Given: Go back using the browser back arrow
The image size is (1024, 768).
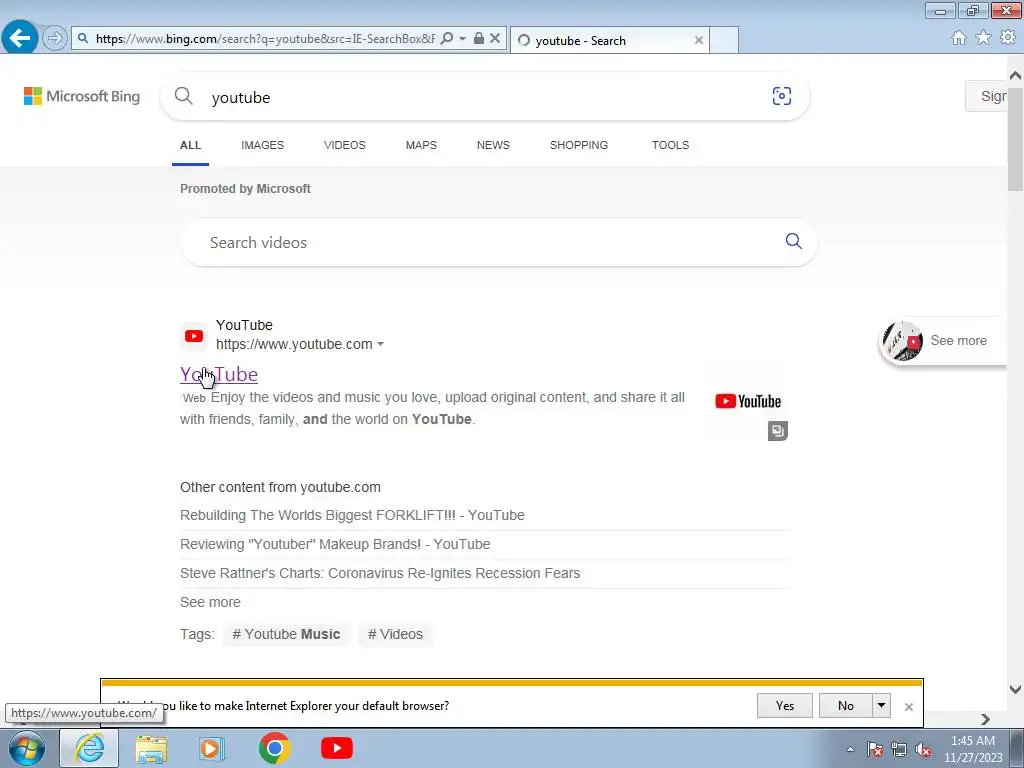Looking at the screenshot, I should click(20, 38).
